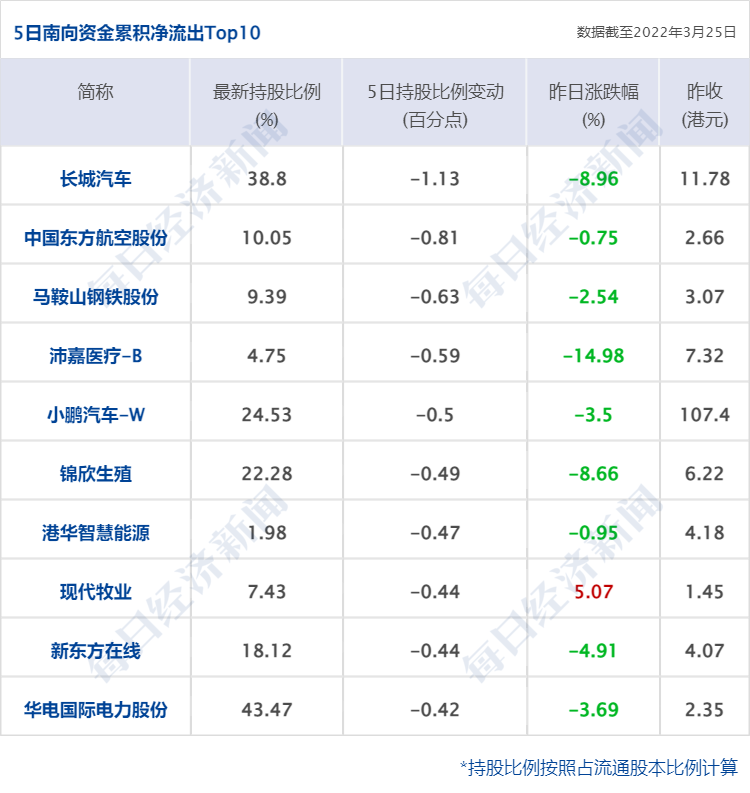The image size is (750, 793).
Task: Click green price change -0.95
Action: pyautogui.click(x=594, y=533)
